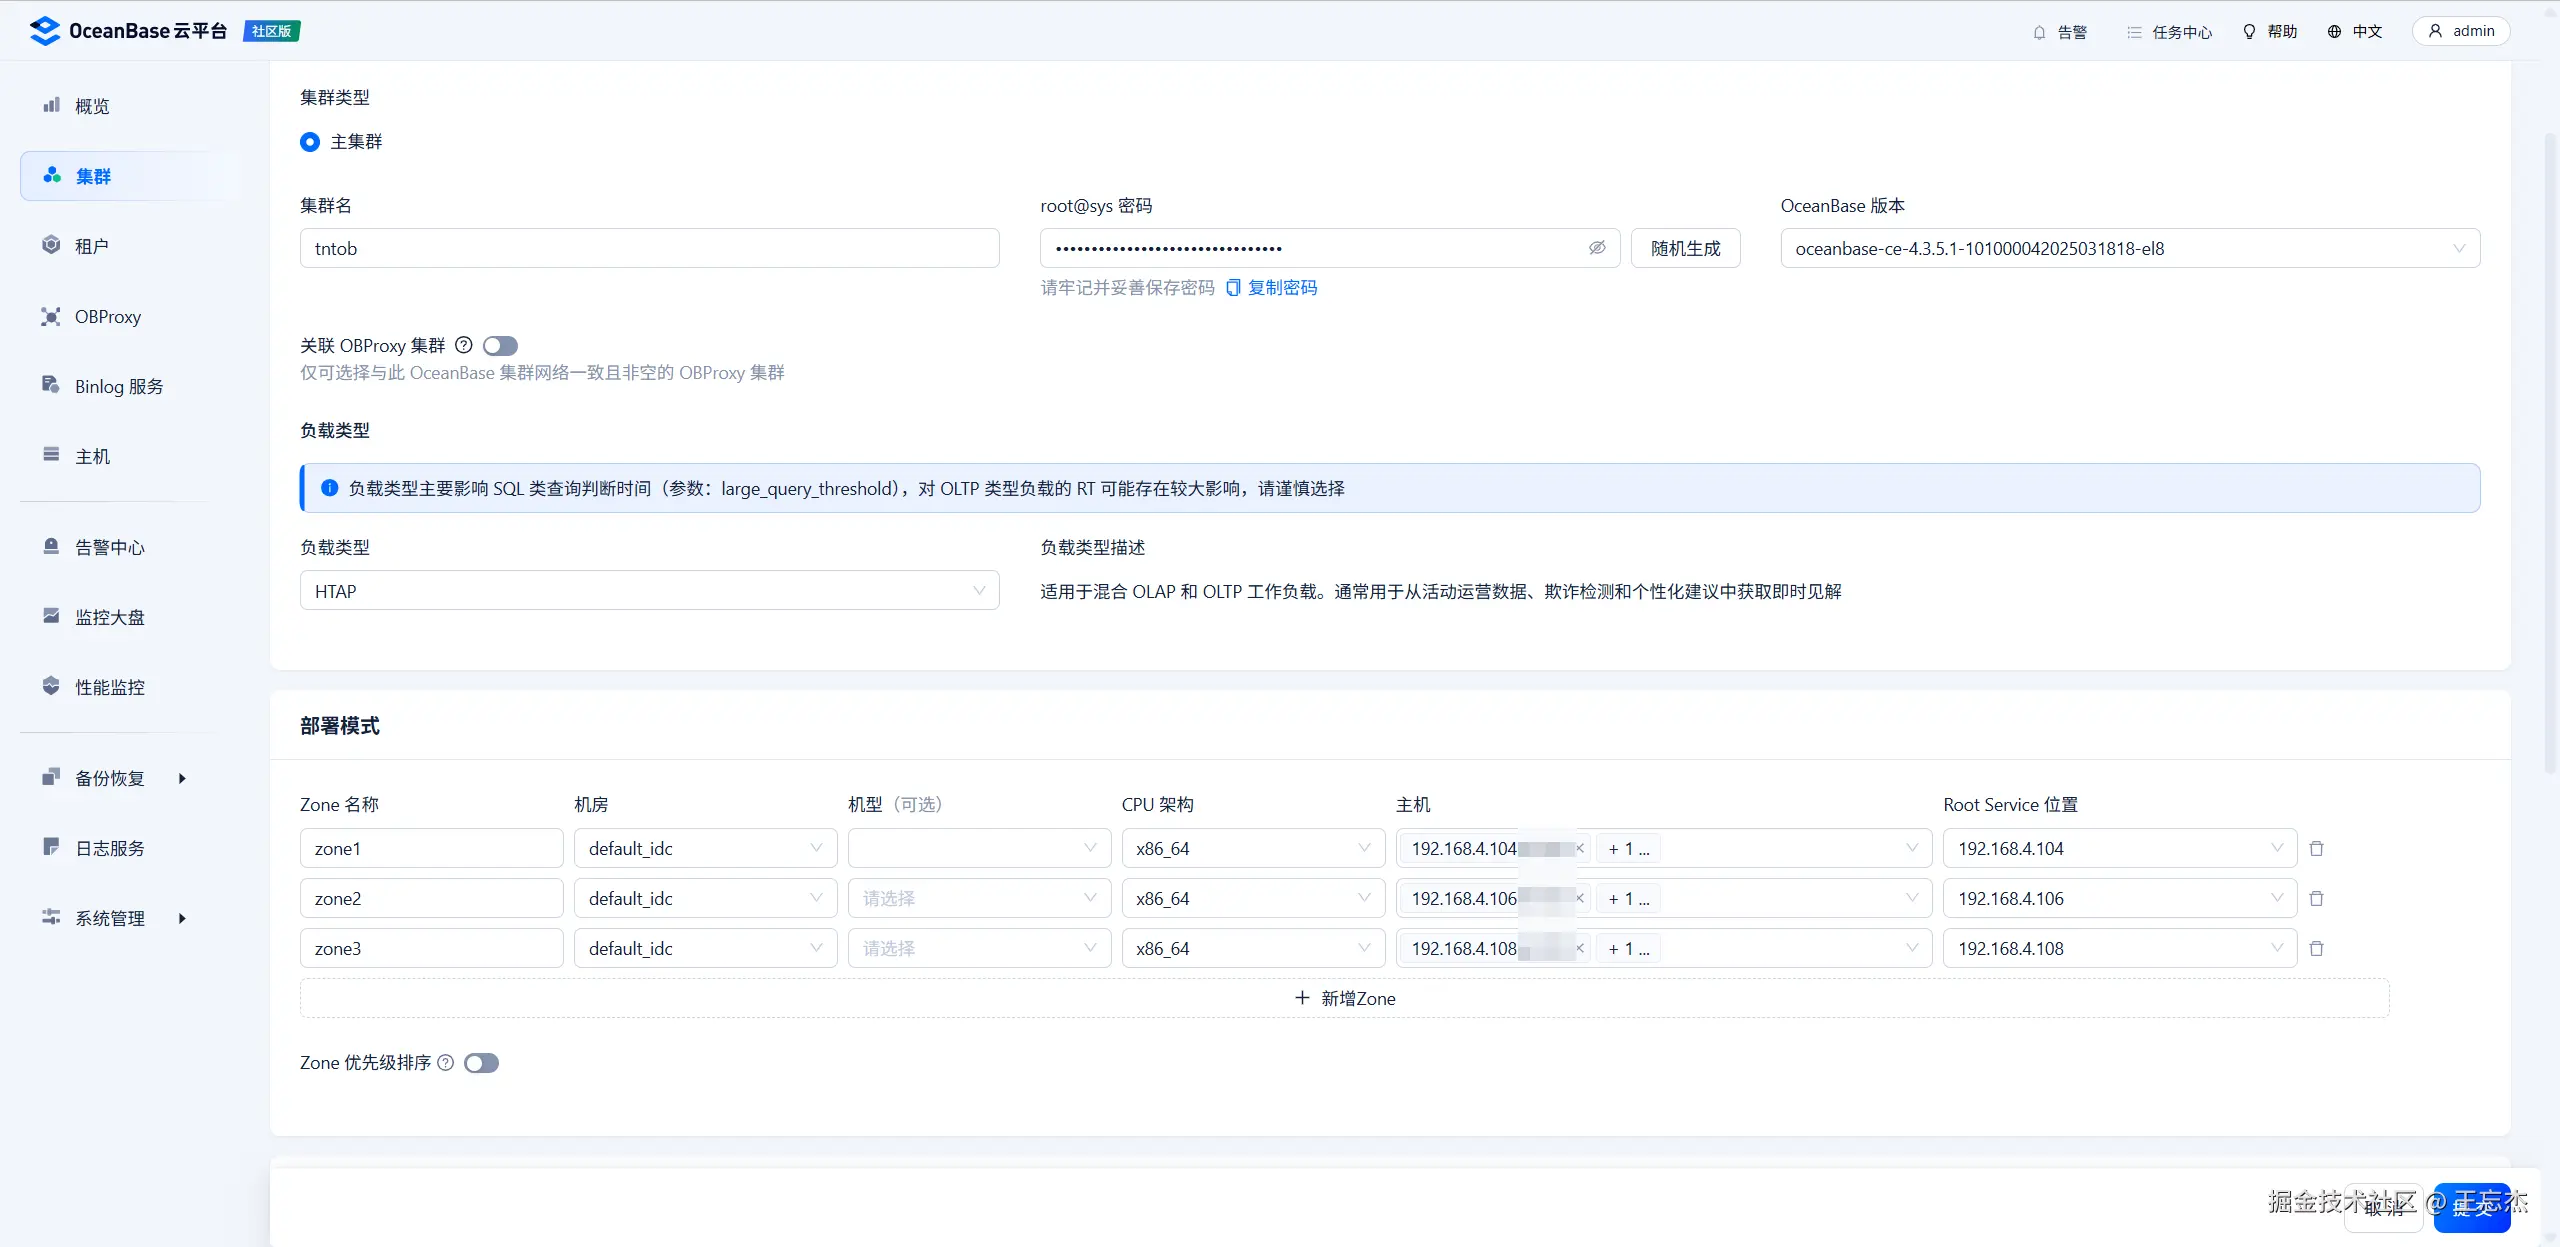The height and width of the screenshot is (1247, 2560).
Task: Remove zone3 using its trash icon
Action: pos(2316,949)
